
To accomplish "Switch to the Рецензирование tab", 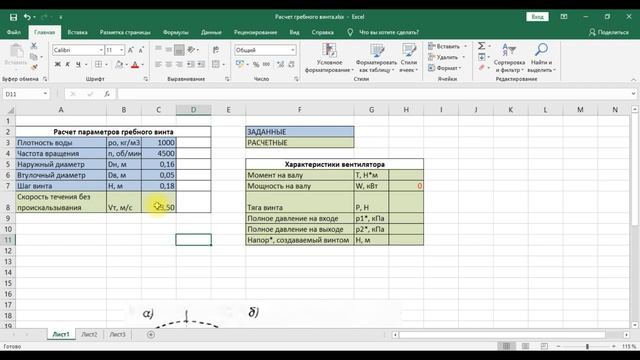I will pos(256,32).
